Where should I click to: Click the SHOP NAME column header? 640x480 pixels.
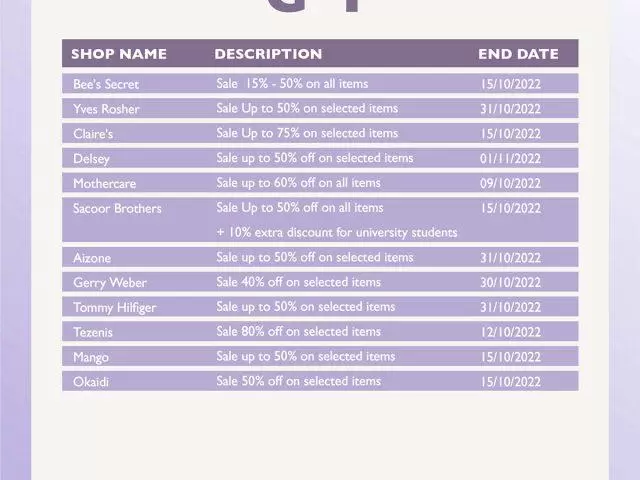coord(119,54)
